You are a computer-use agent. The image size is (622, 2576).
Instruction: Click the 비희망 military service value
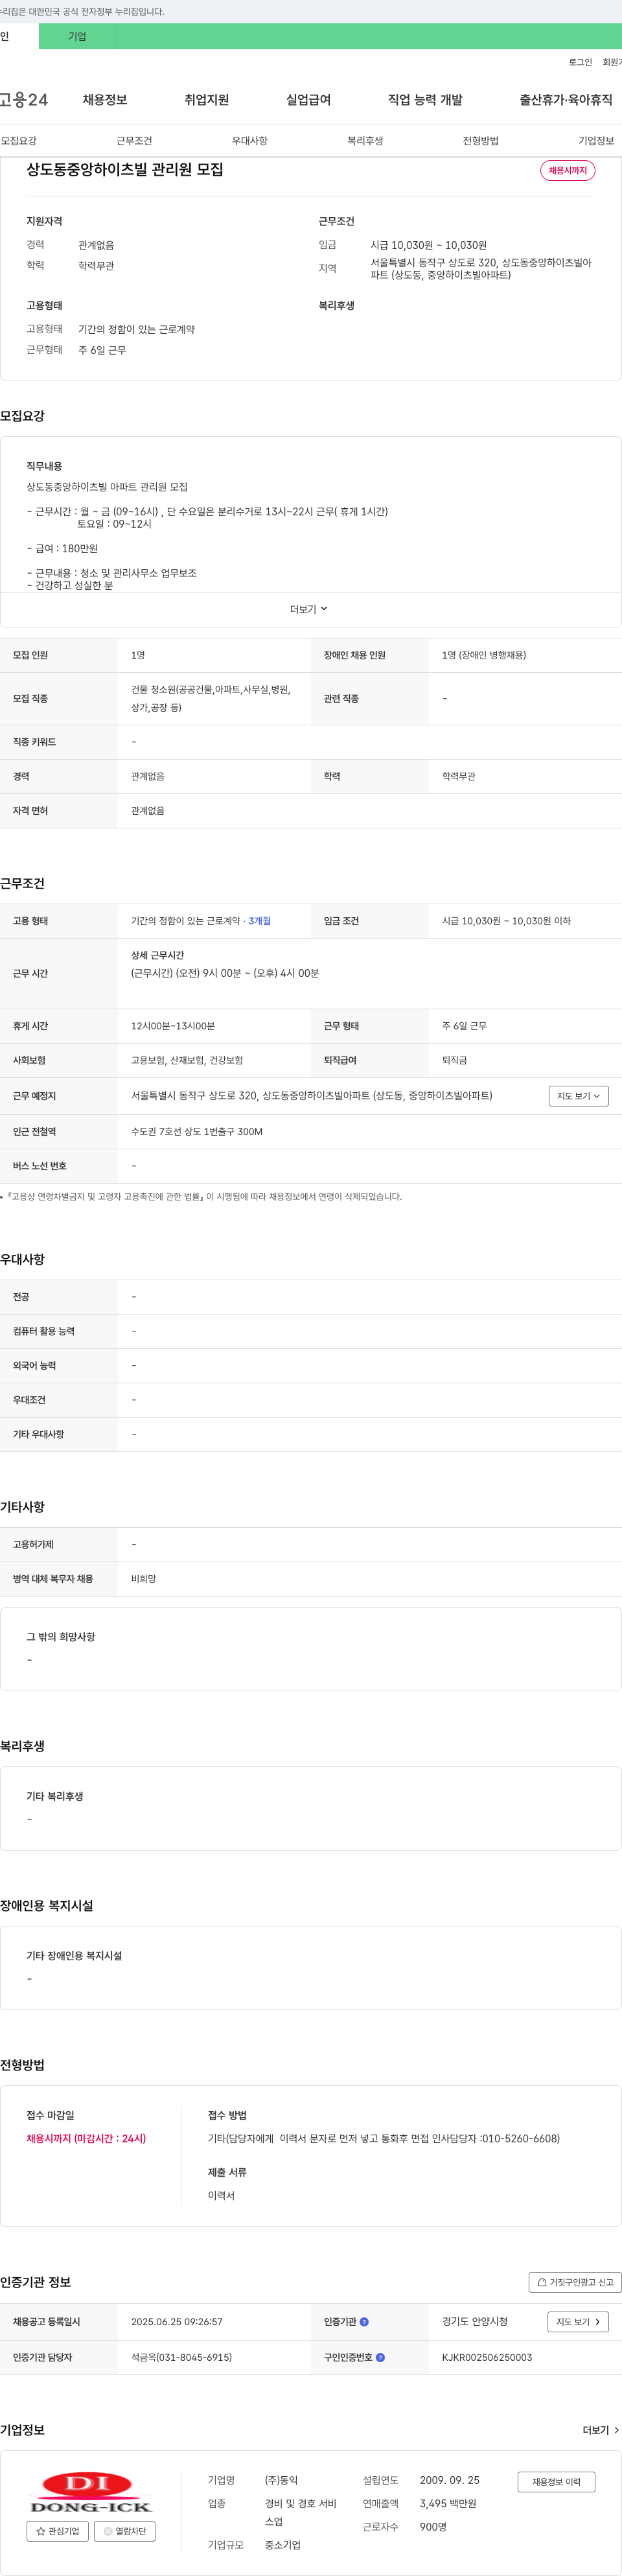click(x=144, y=1578)
